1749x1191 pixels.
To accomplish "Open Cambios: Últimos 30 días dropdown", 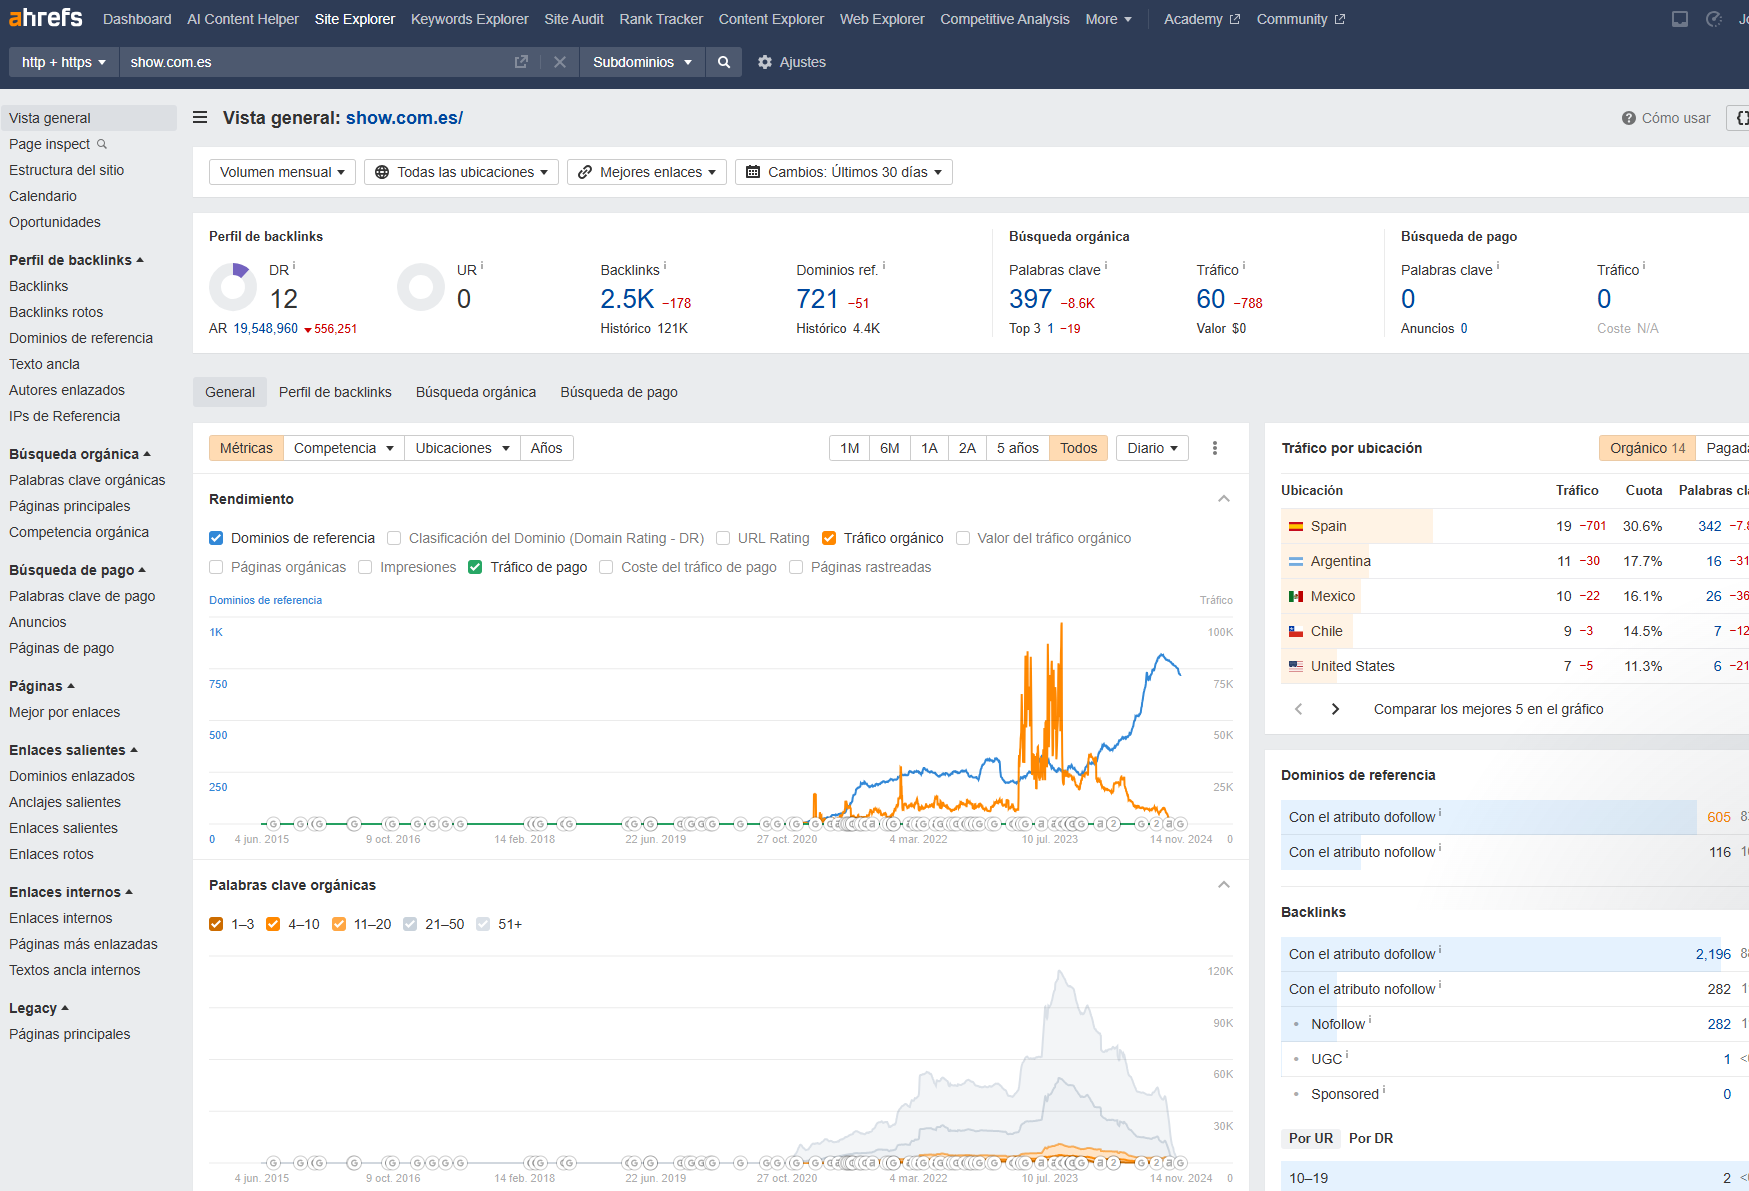I will click(x=844, y=172).
